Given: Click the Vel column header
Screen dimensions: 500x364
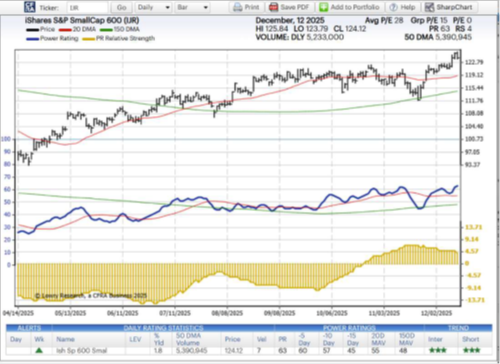Looking at the screenshot, I should click(x=262, y=339).
